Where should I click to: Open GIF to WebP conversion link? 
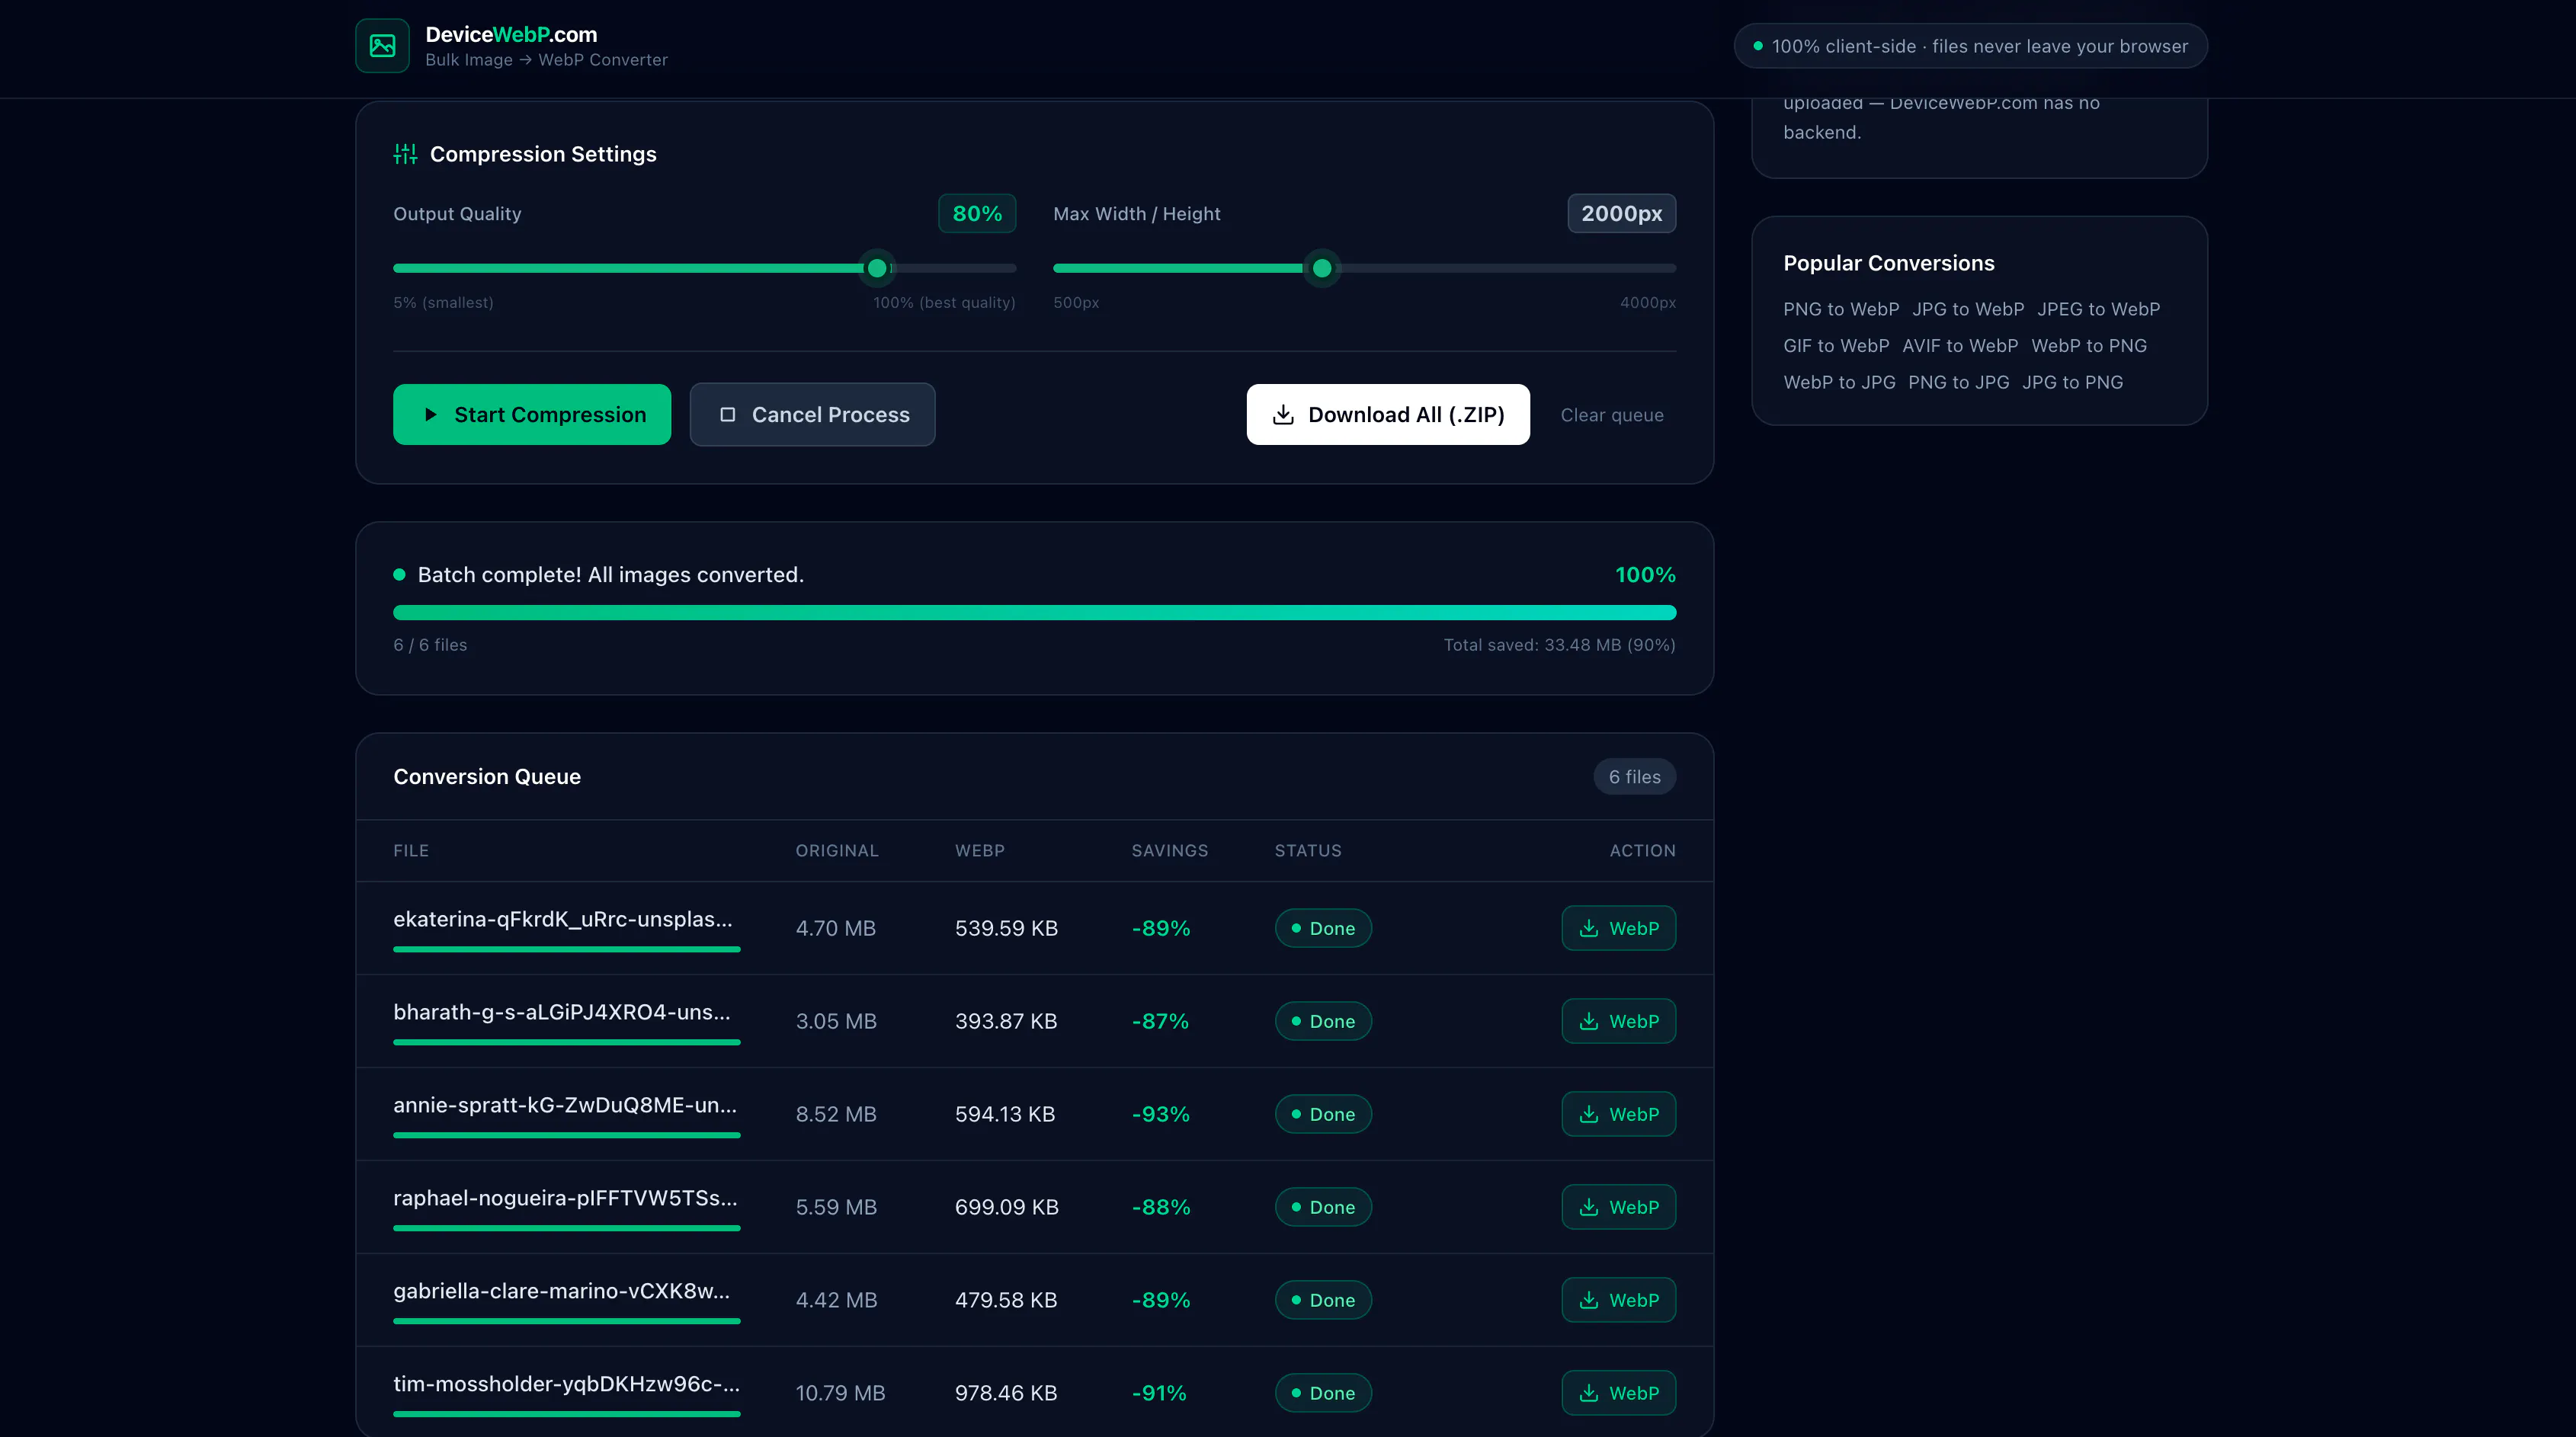(x=1836, y=346)
